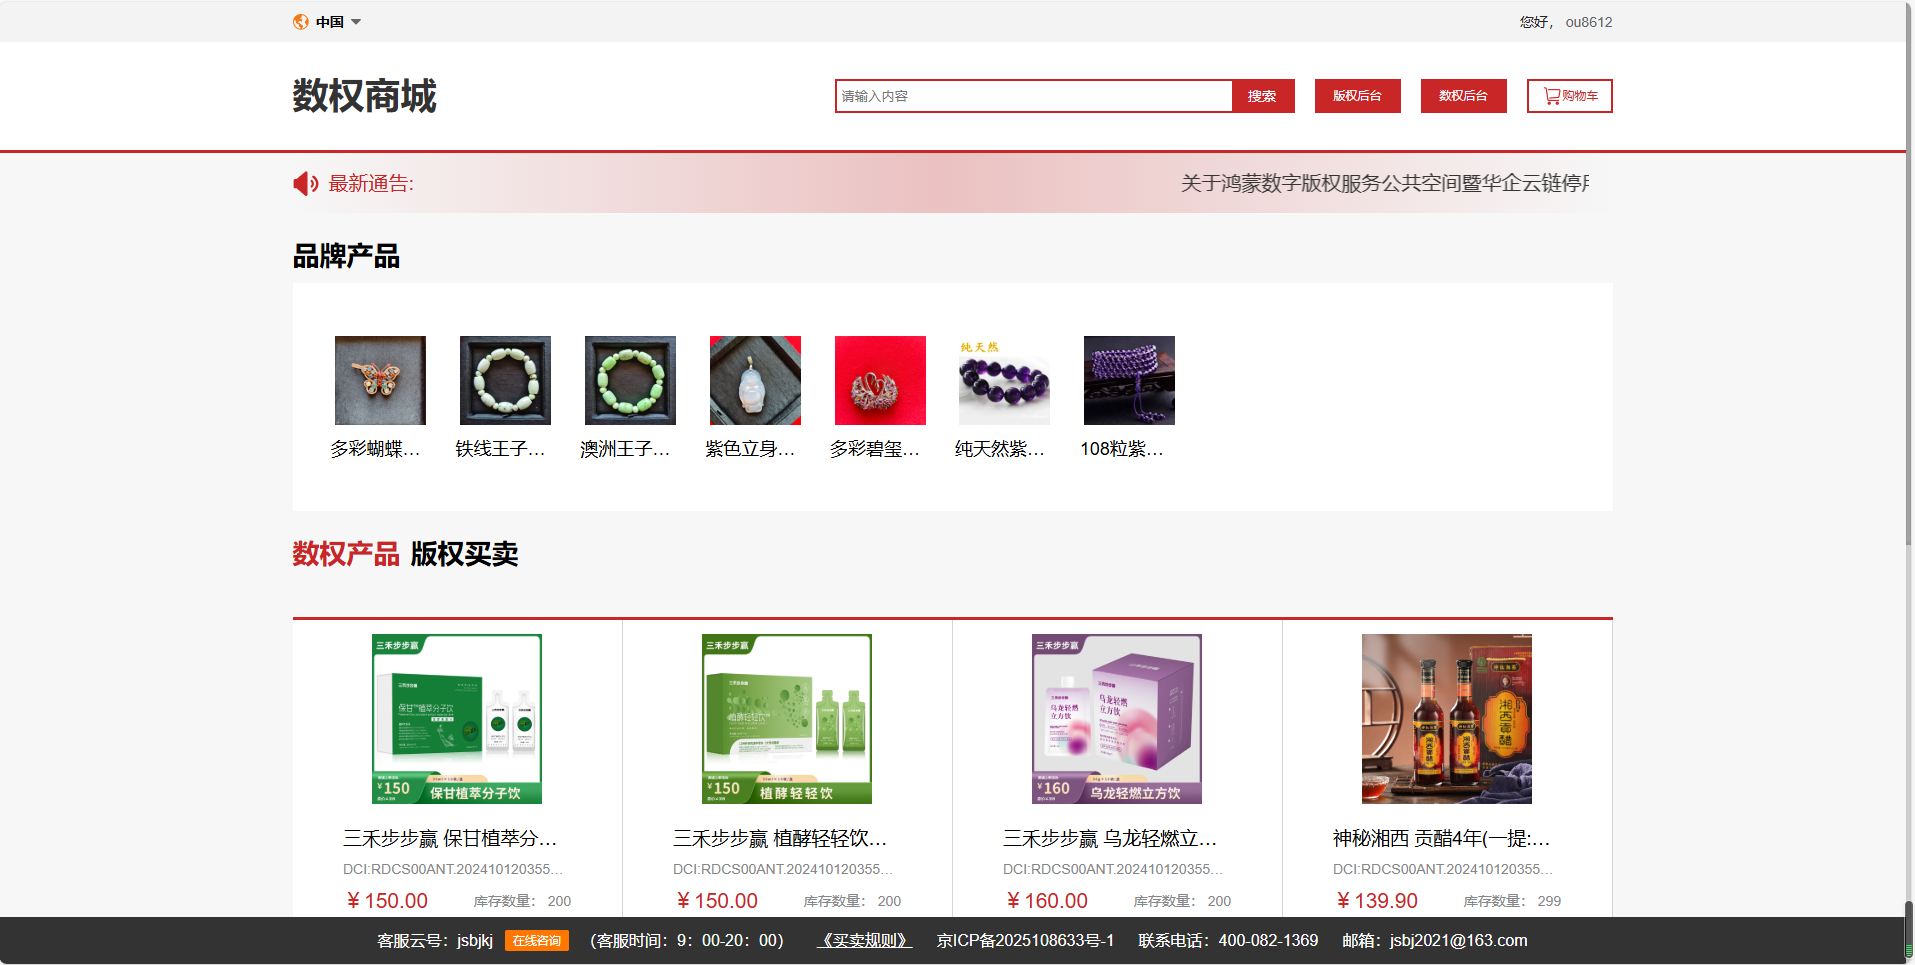Screen dimensions: 1915x965
Task: Select the 铁线王子 bracelet thumbnail
Action: 505,380
